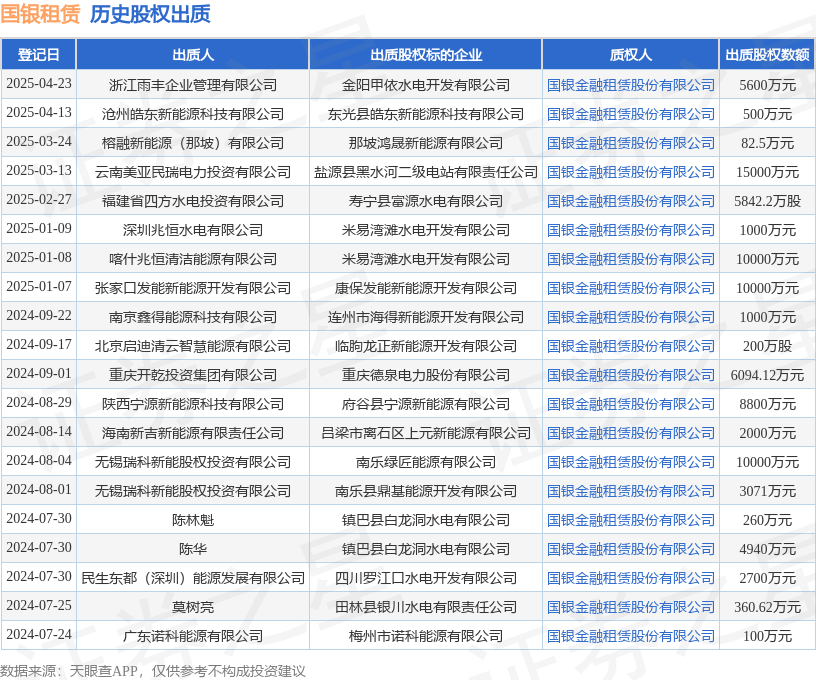Click target company 临朐龙正新能源开发有限公司
816x680 pixels.
coord(426,346)
